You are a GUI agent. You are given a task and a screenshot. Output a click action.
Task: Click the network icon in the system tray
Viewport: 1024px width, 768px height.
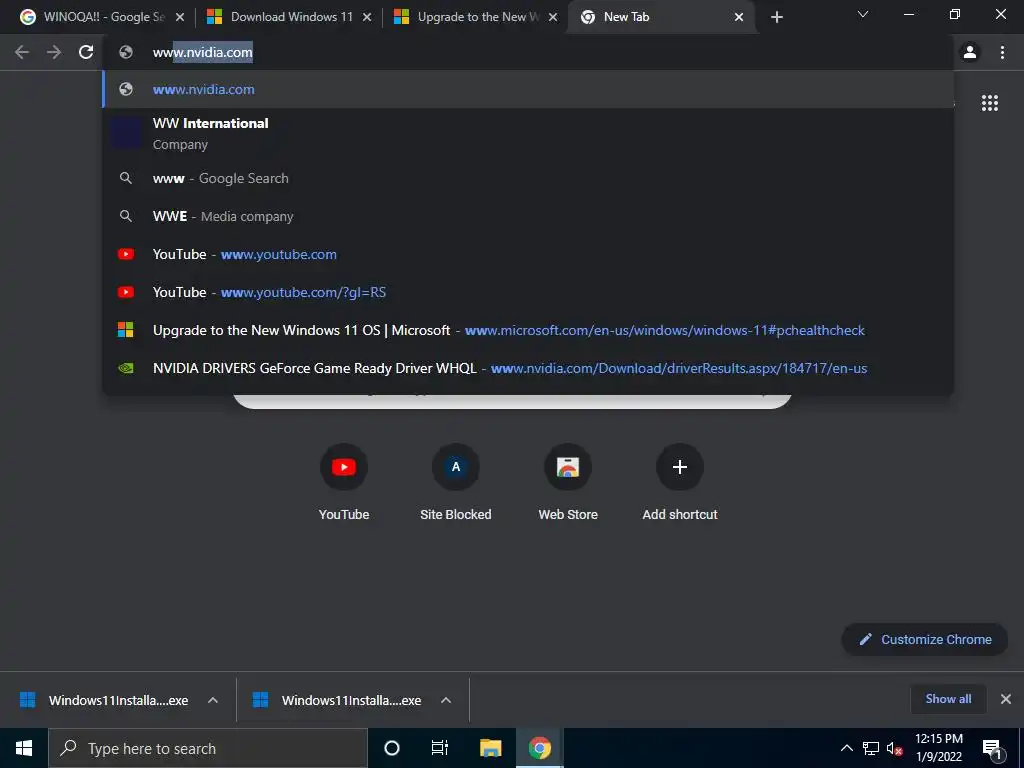click(x=871, y=748)
